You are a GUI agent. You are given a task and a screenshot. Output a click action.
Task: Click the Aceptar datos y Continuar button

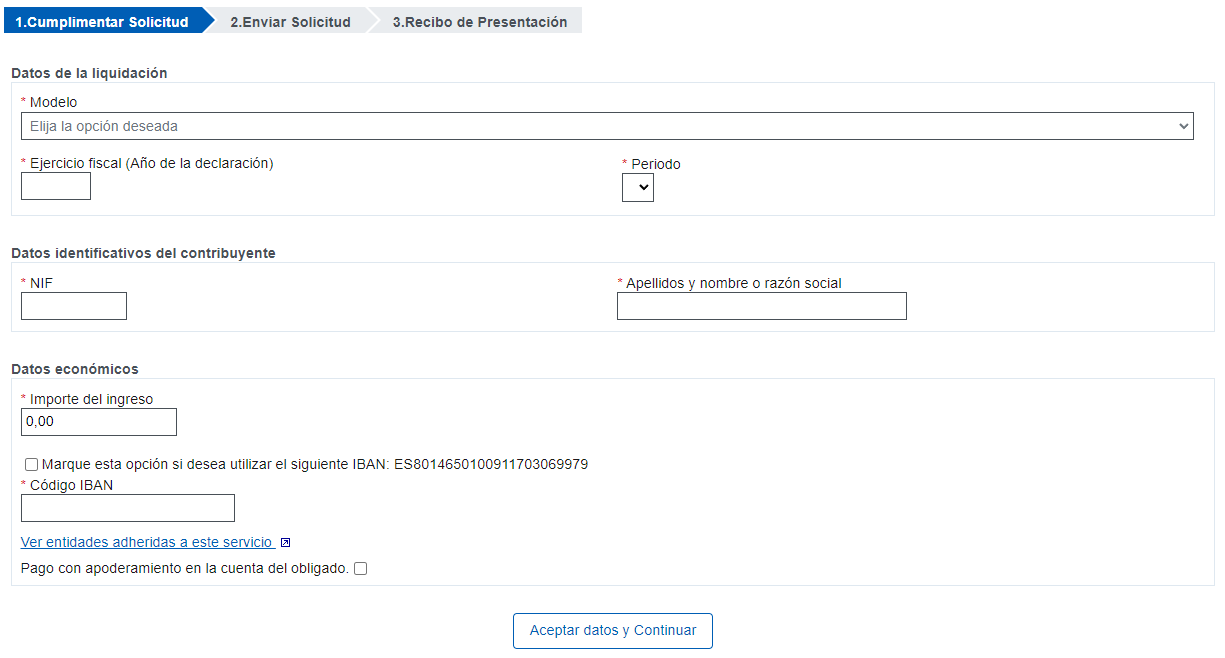[613, 631]
